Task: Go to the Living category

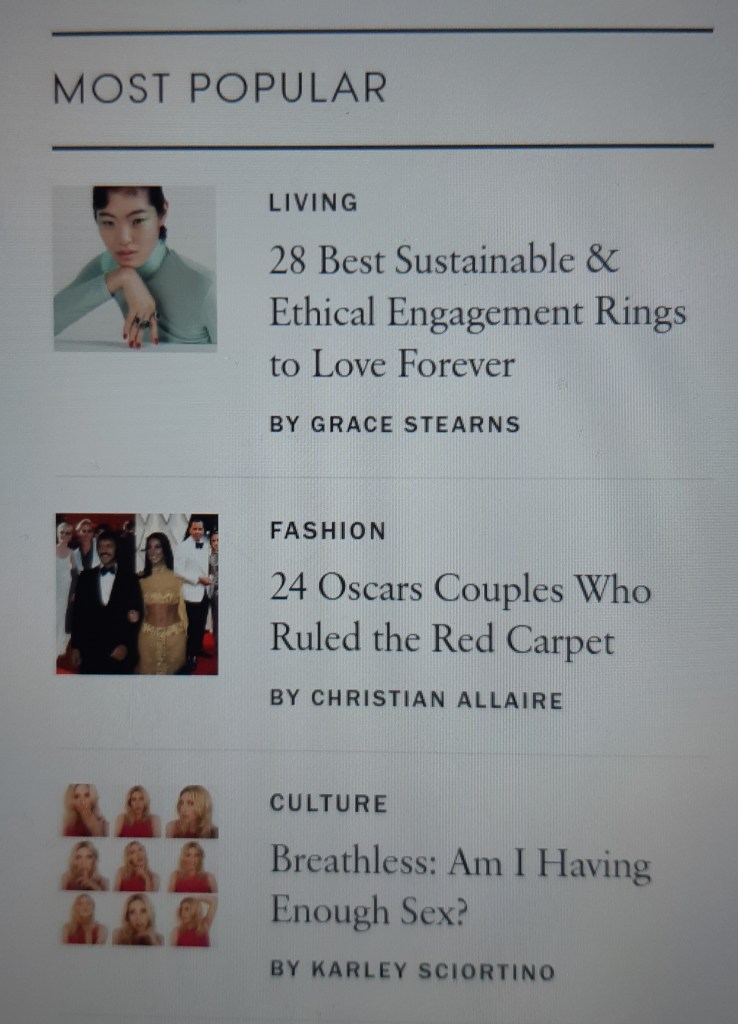Action: [313, 202]
